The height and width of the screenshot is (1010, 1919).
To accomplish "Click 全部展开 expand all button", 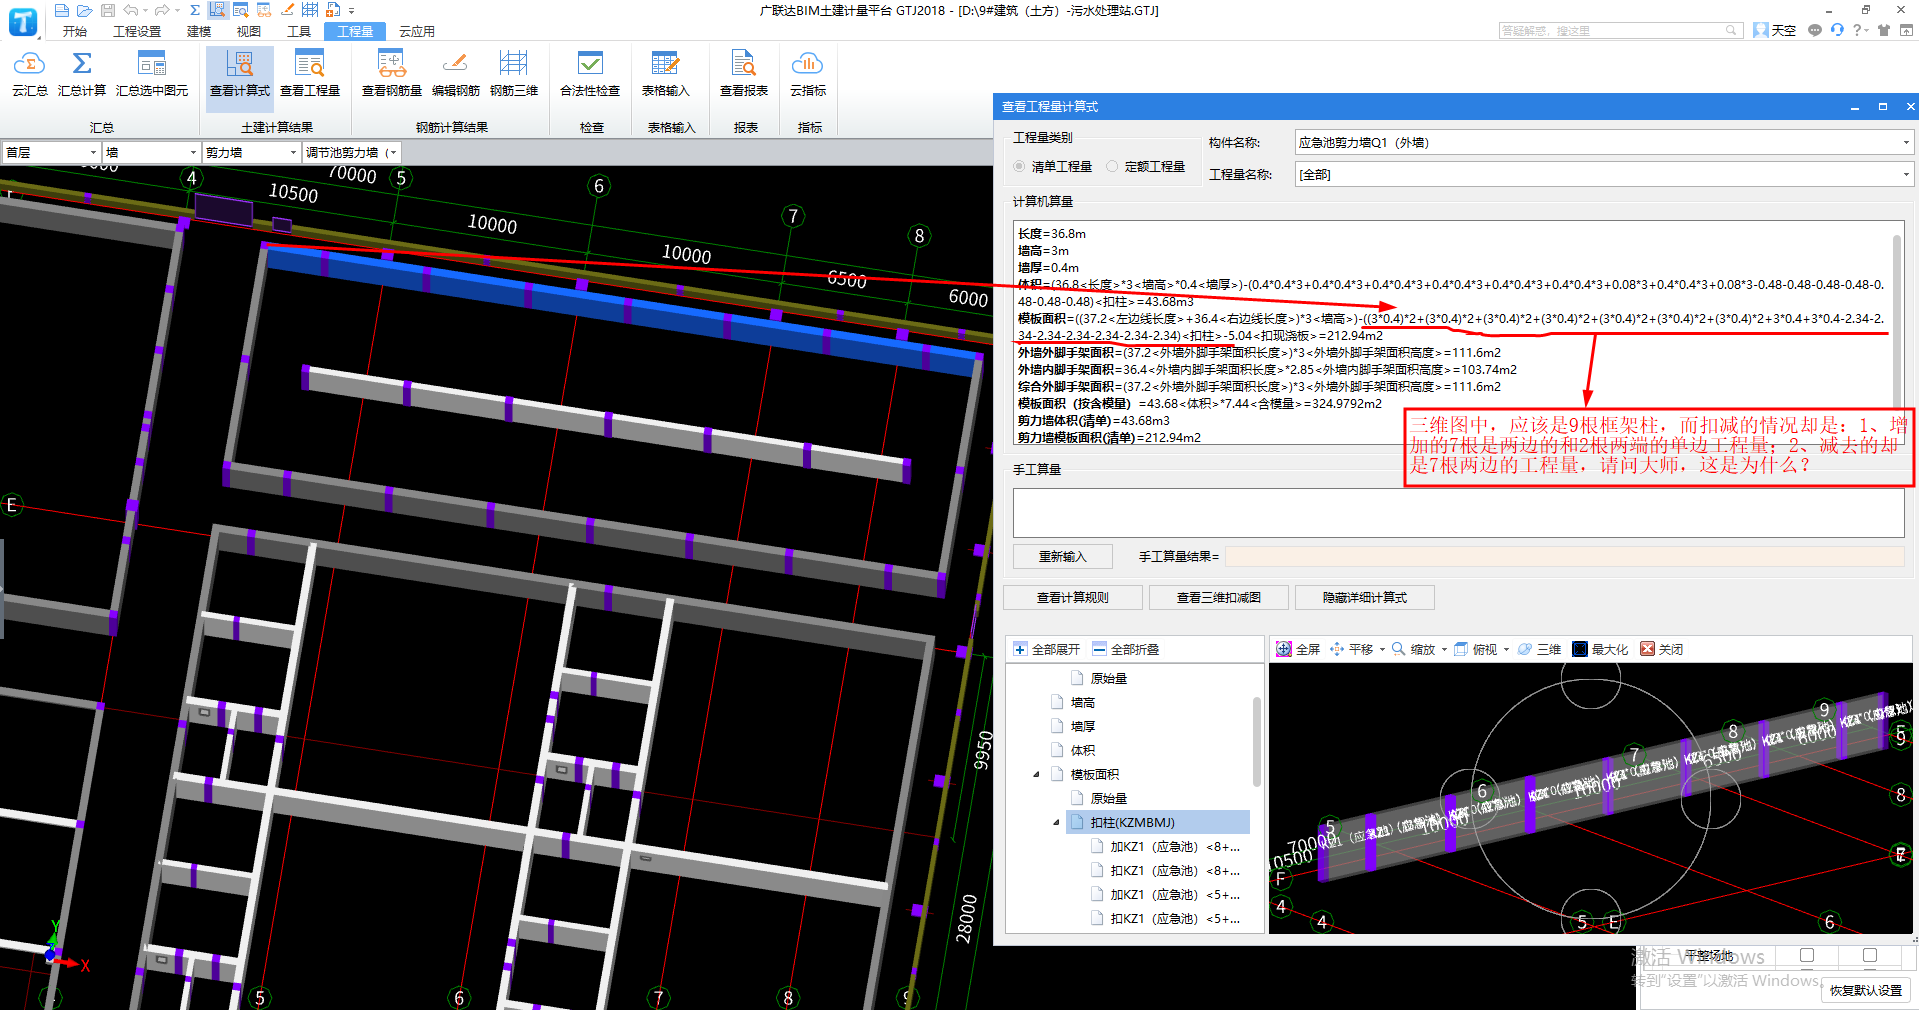I will pyautogui.click(x=1047, y=649).
